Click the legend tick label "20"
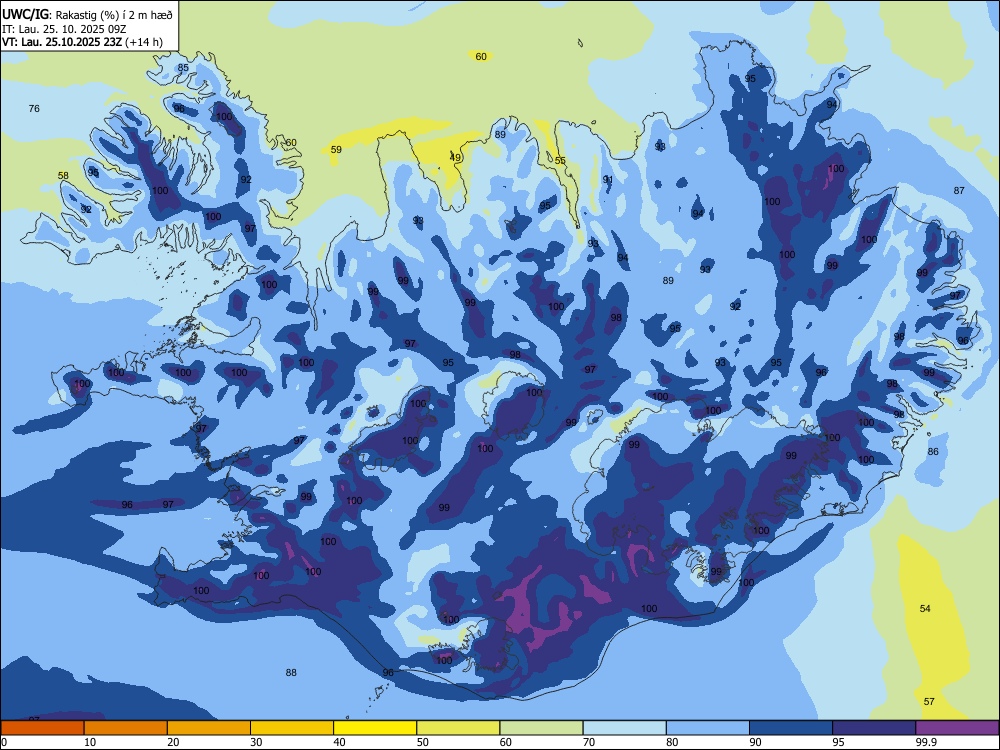The height and width of the screenshot is (750, 1000). click(x=173, y=742)
